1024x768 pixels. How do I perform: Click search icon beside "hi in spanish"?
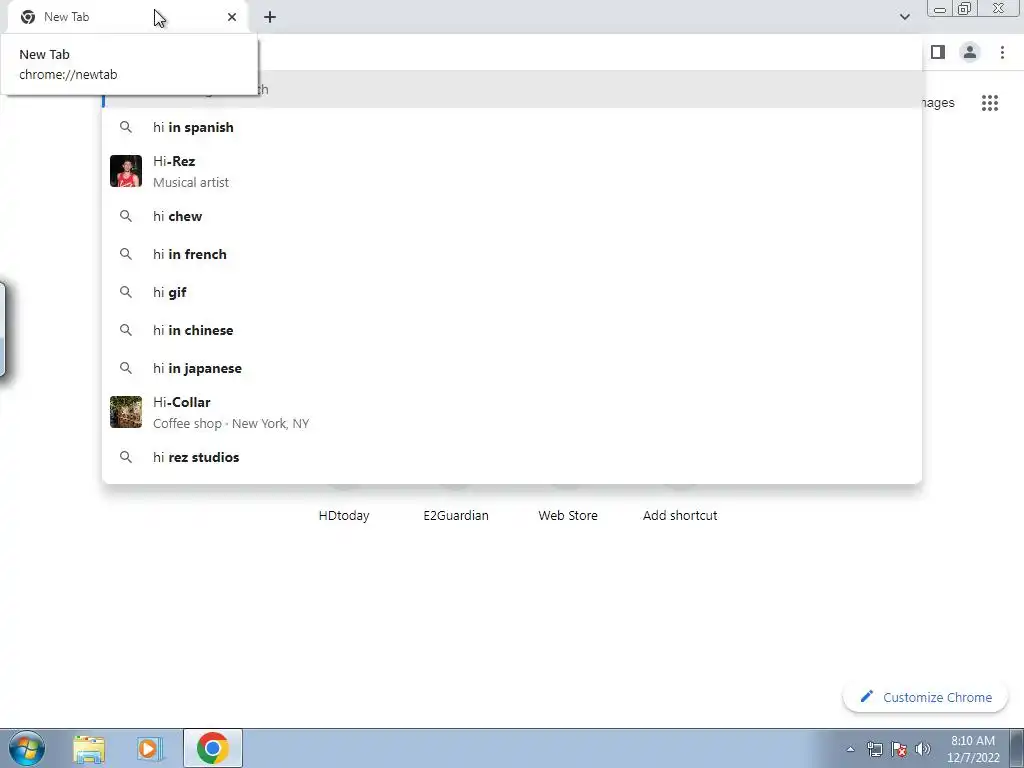pyautogui.click(x=126, y=127)
